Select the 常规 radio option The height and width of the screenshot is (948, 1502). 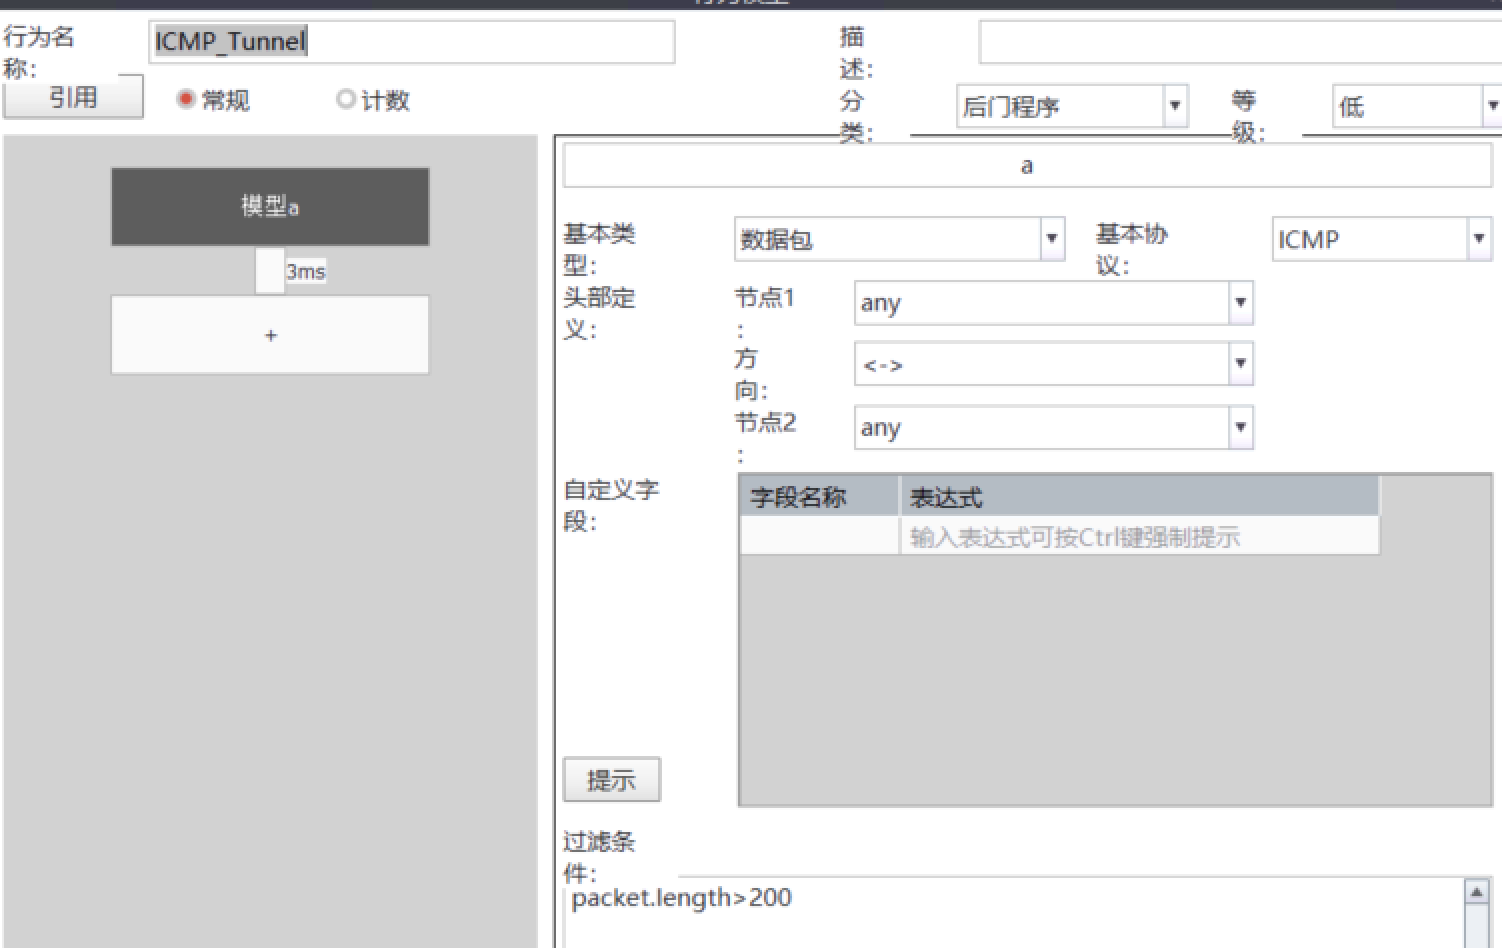185,100
